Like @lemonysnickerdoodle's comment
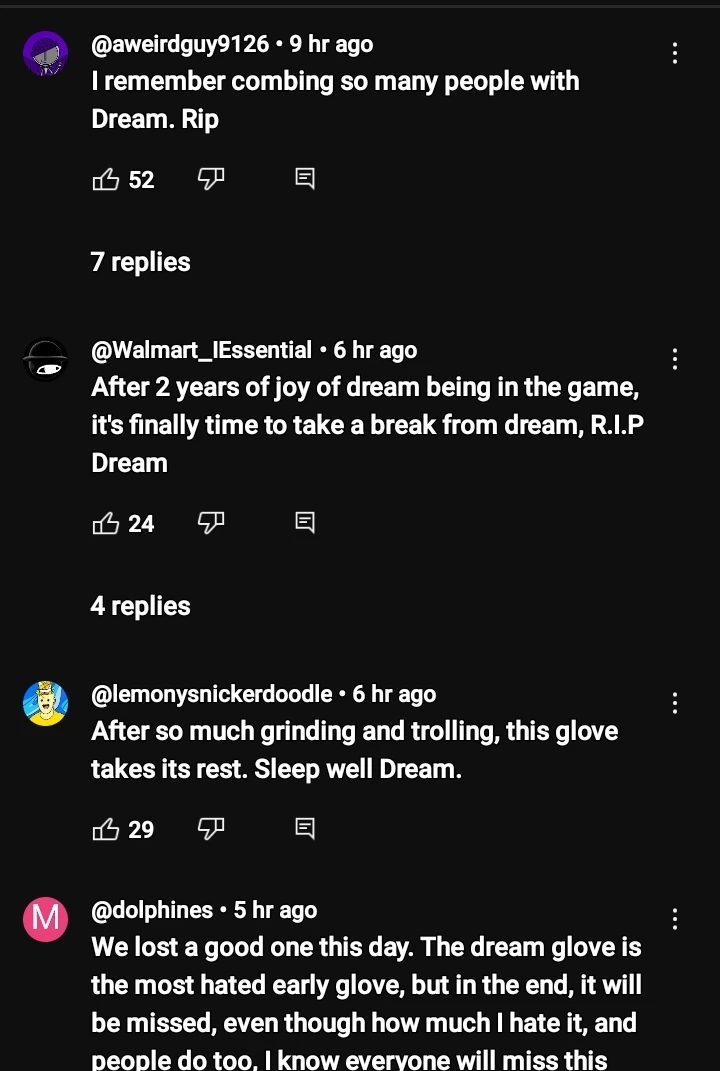This screenshot has height=1071, width=720. [106, 829]
